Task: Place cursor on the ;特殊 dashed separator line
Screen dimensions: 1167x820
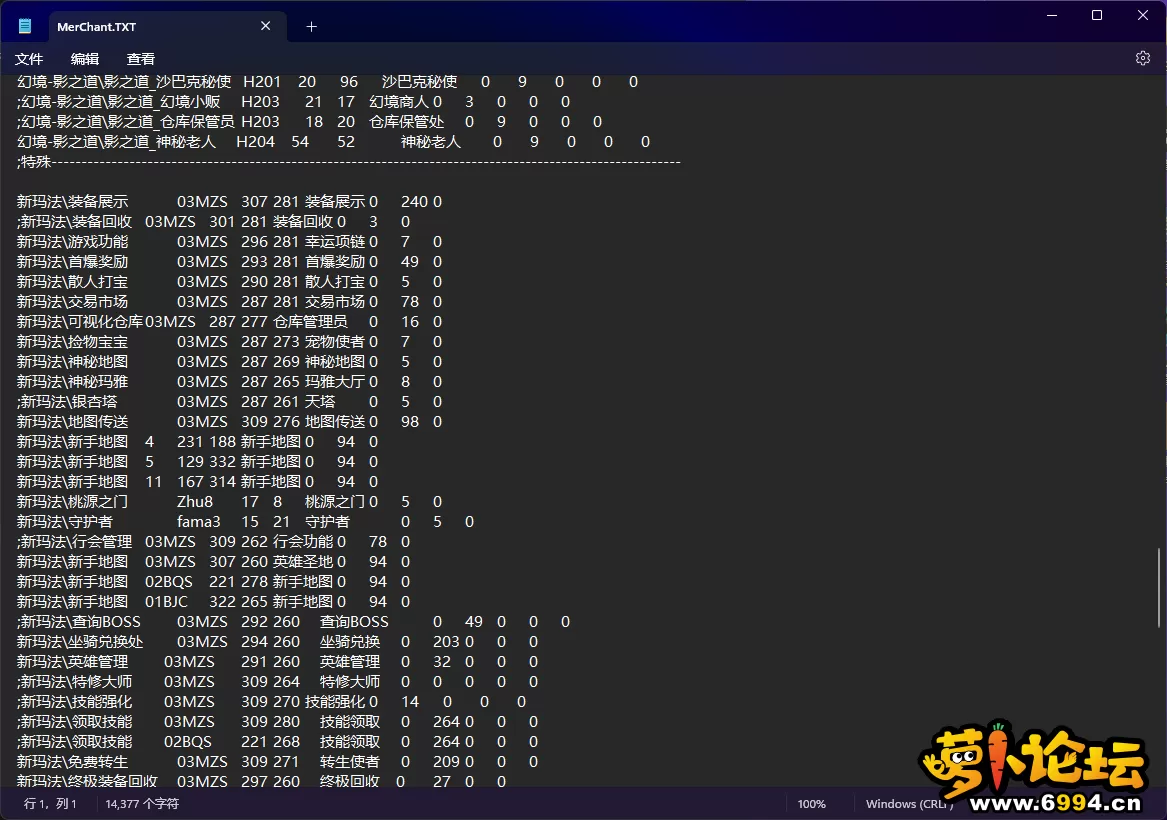Action: [348, 162]
